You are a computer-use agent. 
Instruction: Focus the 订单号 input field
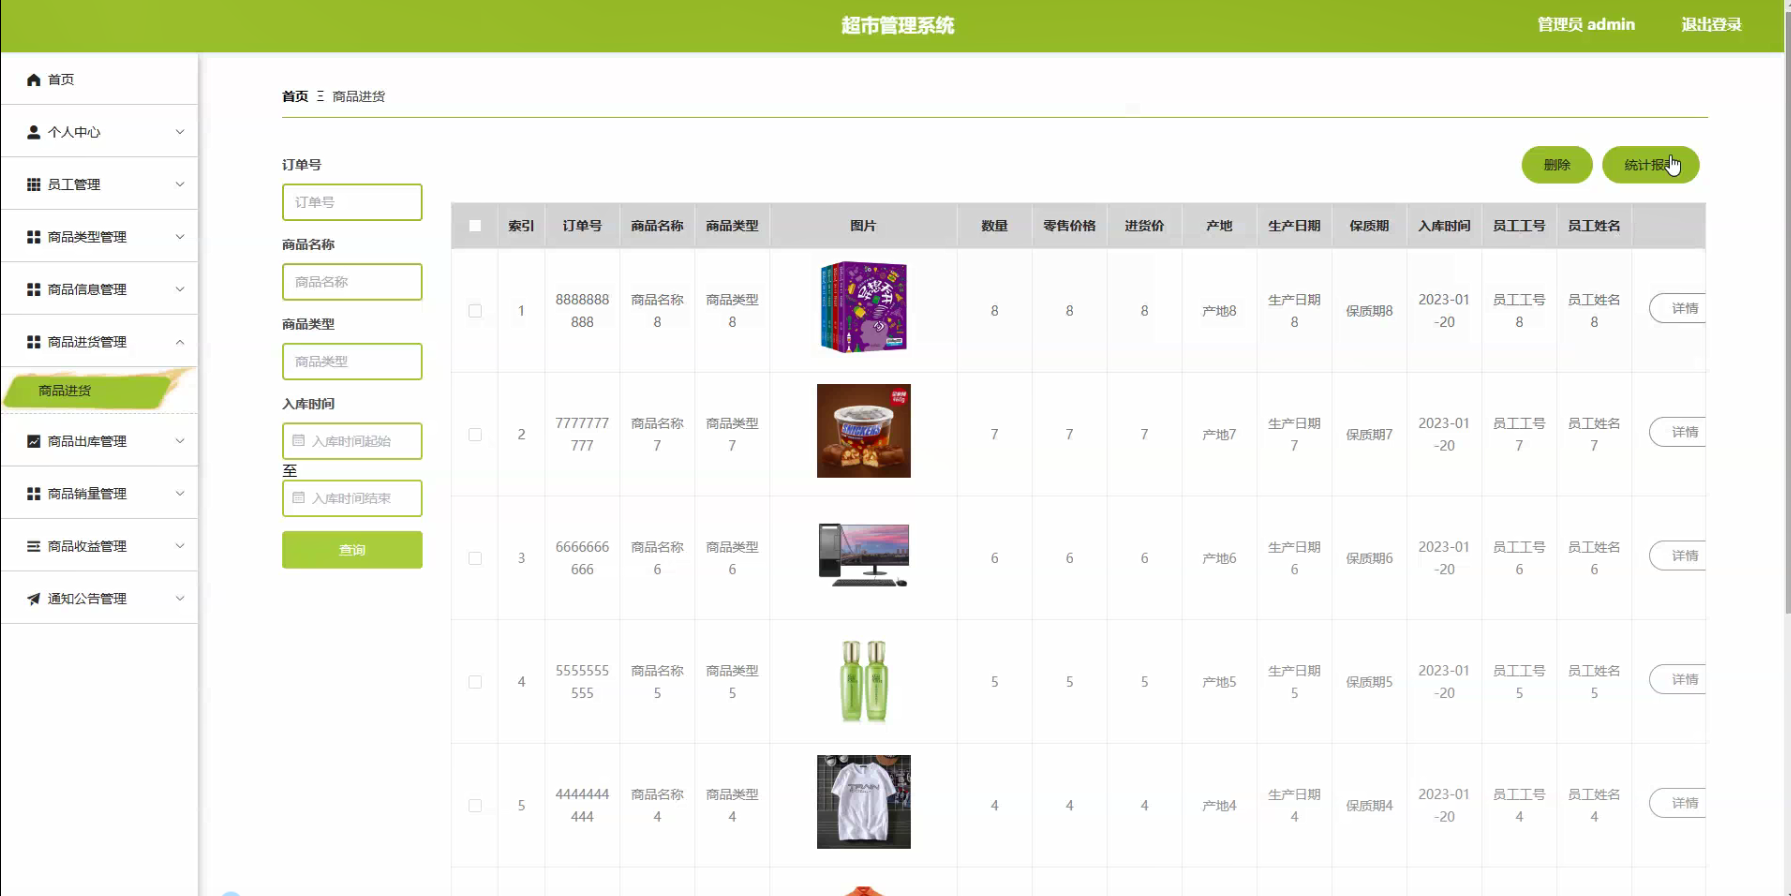point(352,202)
